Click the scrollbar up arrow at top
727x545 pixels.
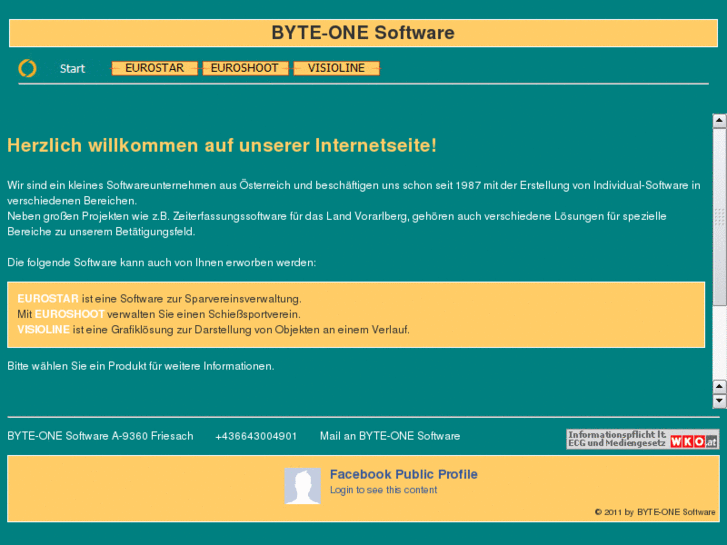click(x=719, y=121)
